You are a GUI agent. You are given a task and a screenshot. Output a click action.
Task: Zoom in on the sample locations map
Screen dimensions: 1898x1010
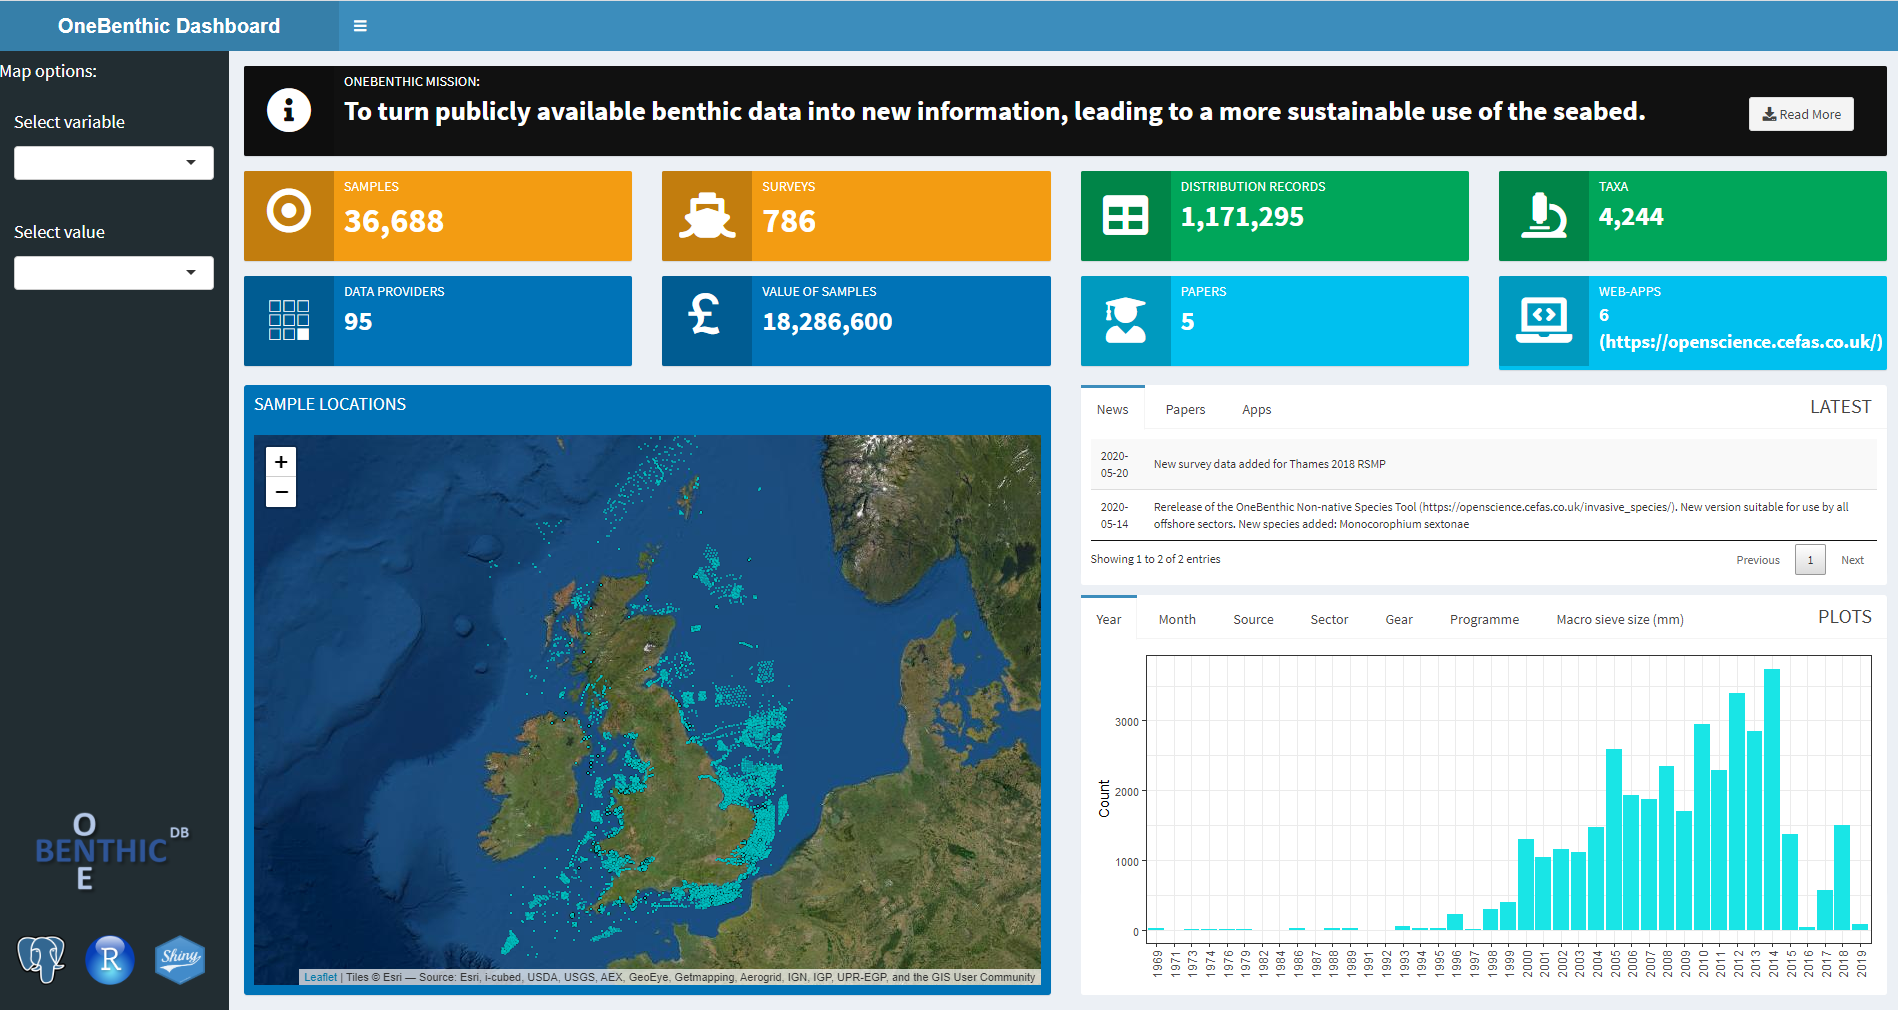281,462
